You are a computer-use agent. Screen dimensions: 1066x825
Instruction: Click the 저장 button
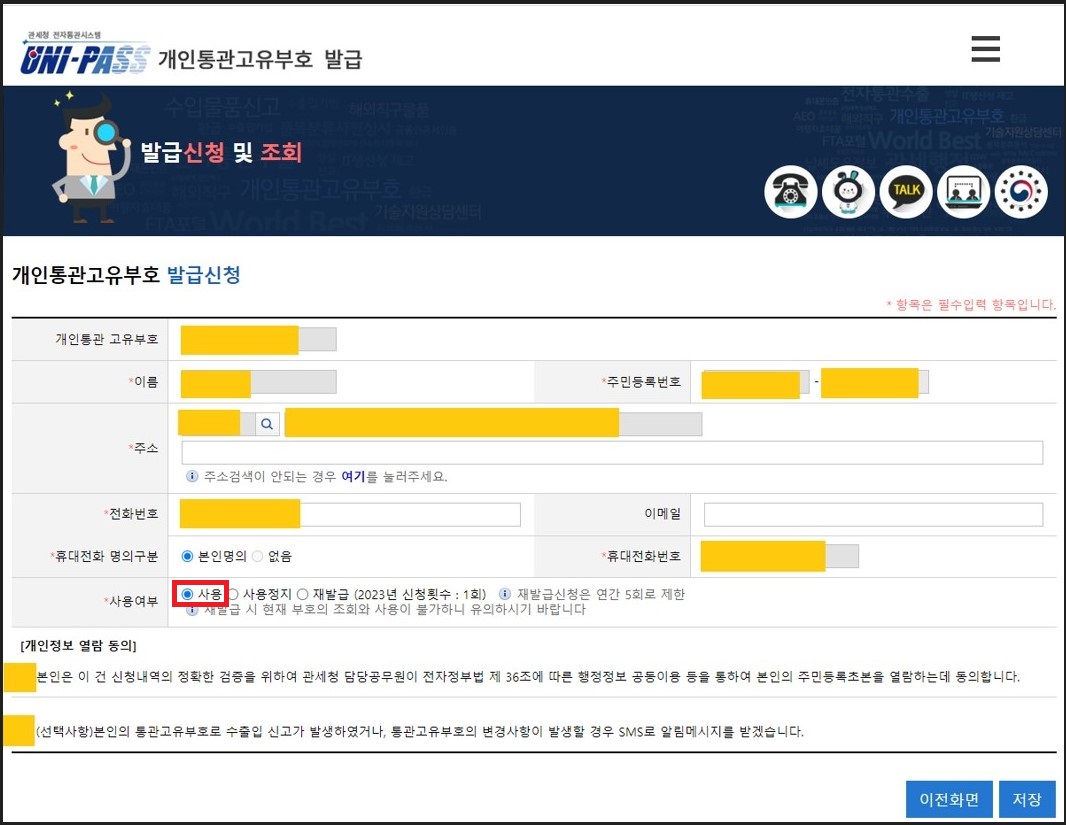(1027, 799)
